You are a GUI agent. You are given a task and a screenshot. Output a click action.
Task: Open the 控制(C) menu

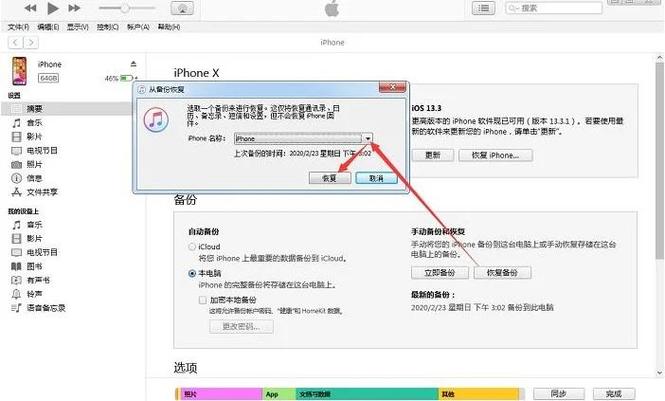tap(108, 27)
